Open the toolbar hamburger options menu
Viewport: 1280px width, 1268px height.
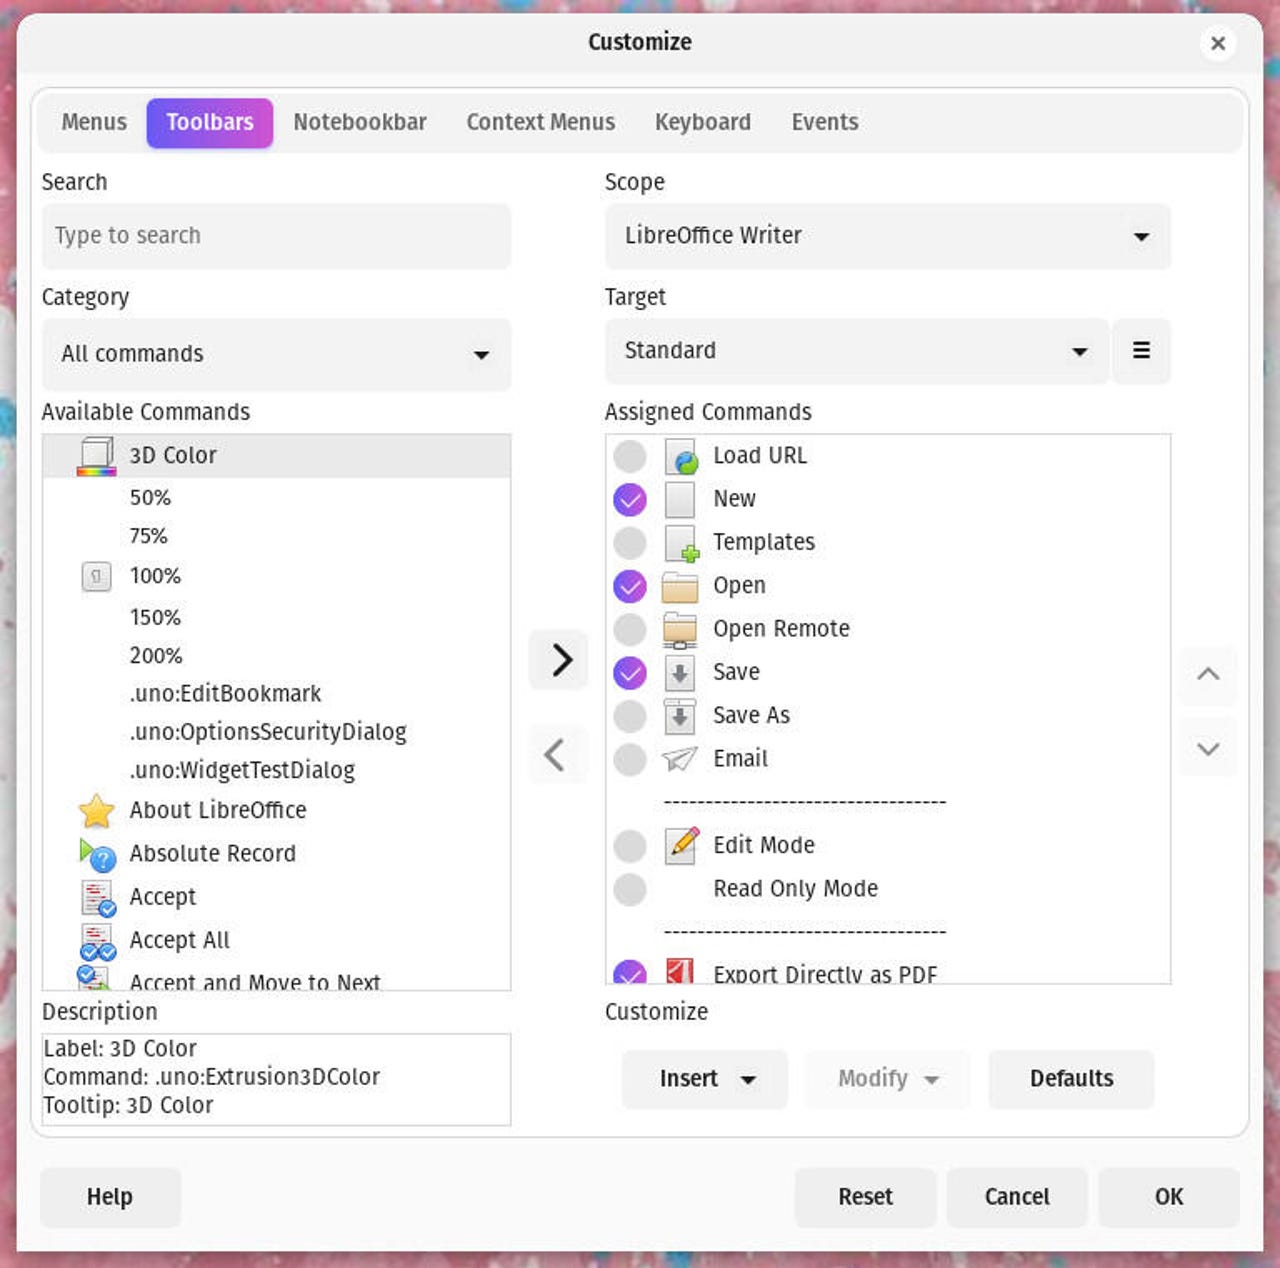point(1141,350)
